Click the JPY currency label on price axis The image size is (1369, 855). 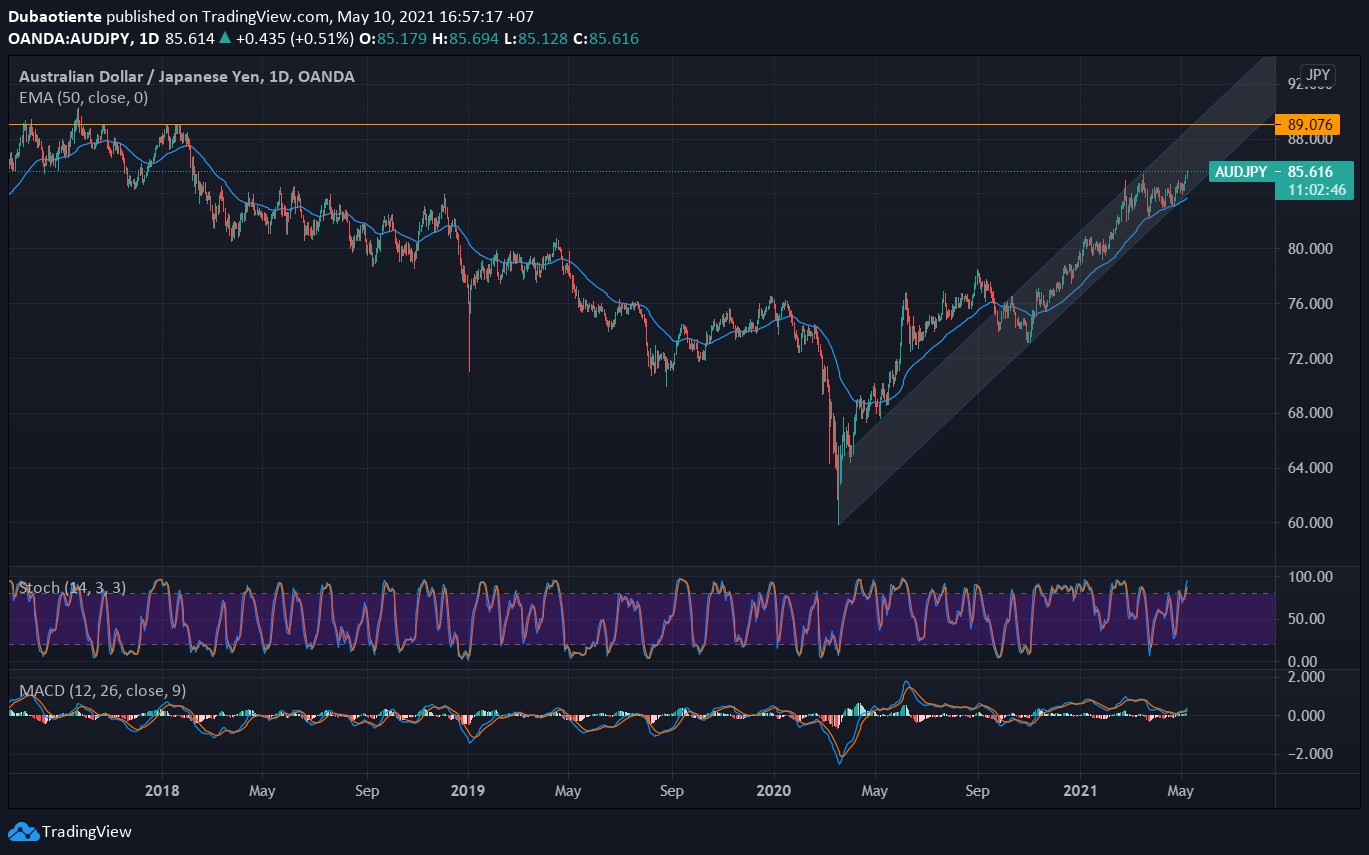coord(1317,76)
